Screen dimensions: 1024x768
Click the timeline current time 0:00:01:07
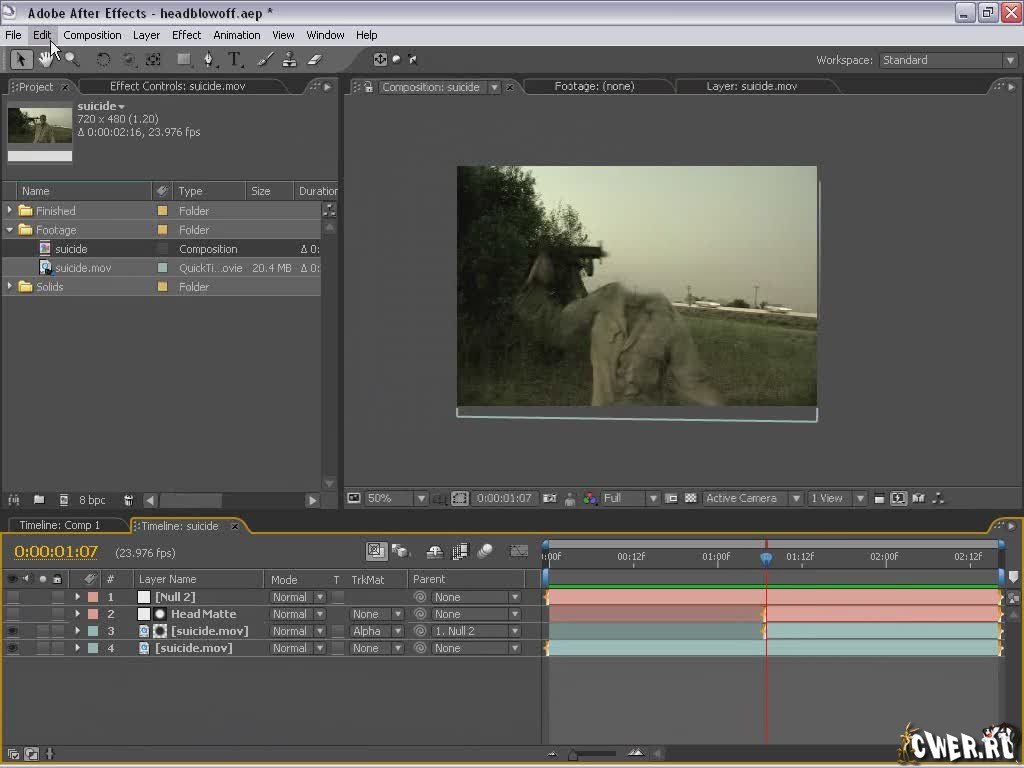click(56, 552)
